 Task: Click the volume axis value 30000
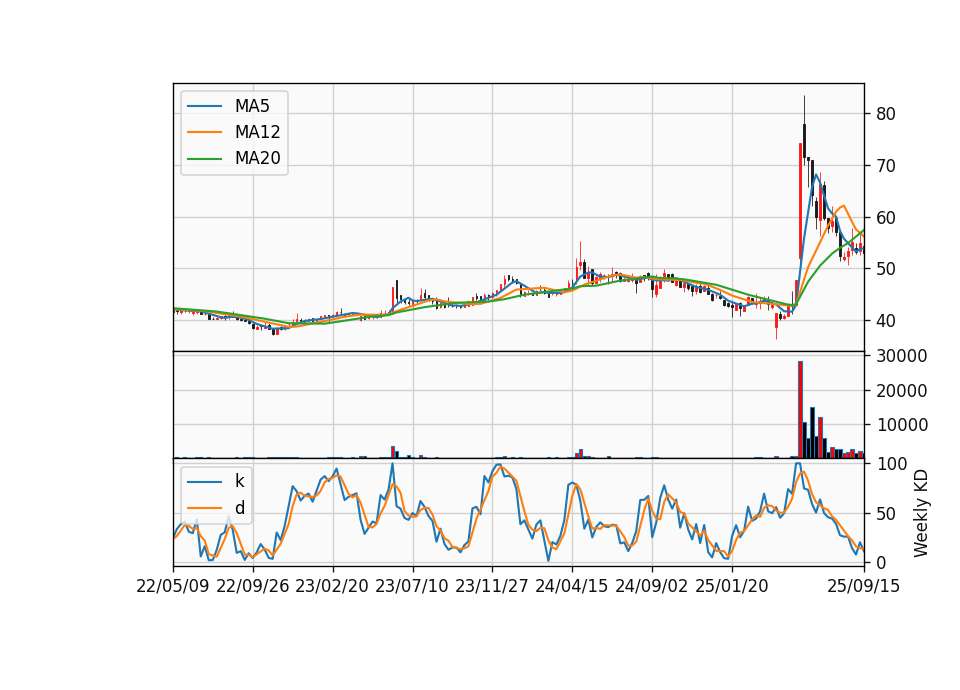click(901, 356)
